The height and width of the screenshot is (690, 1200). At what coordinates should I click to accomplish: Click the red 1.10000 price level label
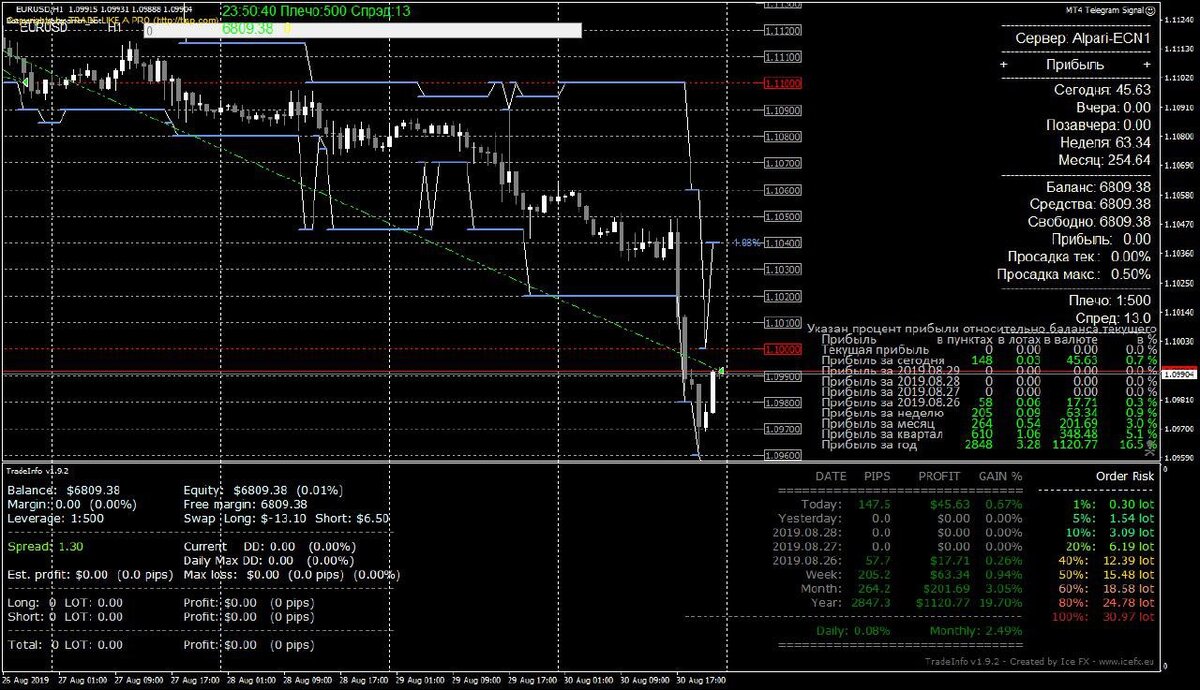pyautogui.click(x=782, y=349)
